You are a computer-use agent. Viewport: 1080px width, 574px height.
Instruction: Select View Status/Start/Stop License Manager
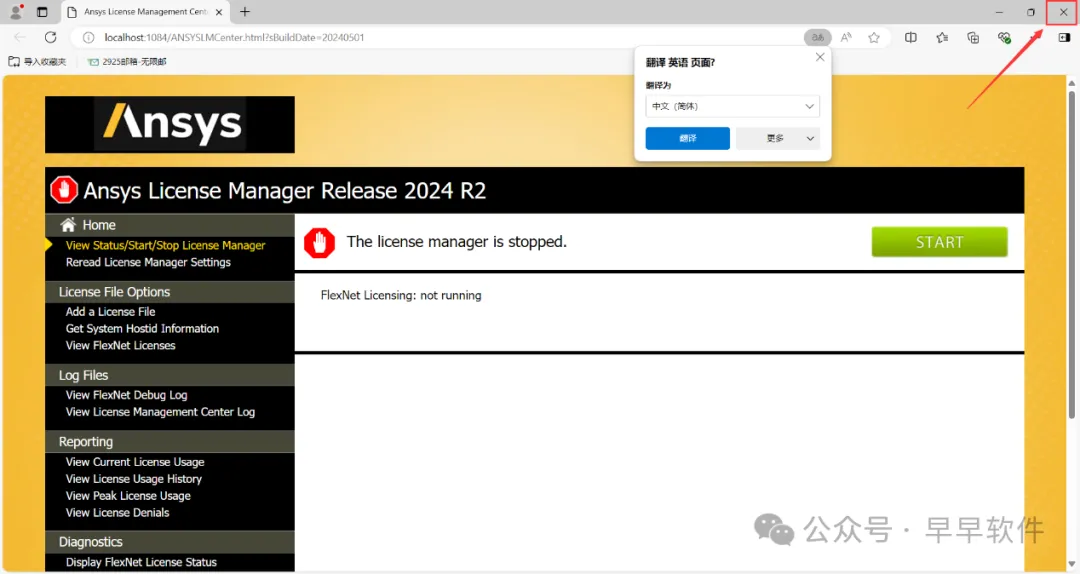pyautogui.click(x=165, y=245)
